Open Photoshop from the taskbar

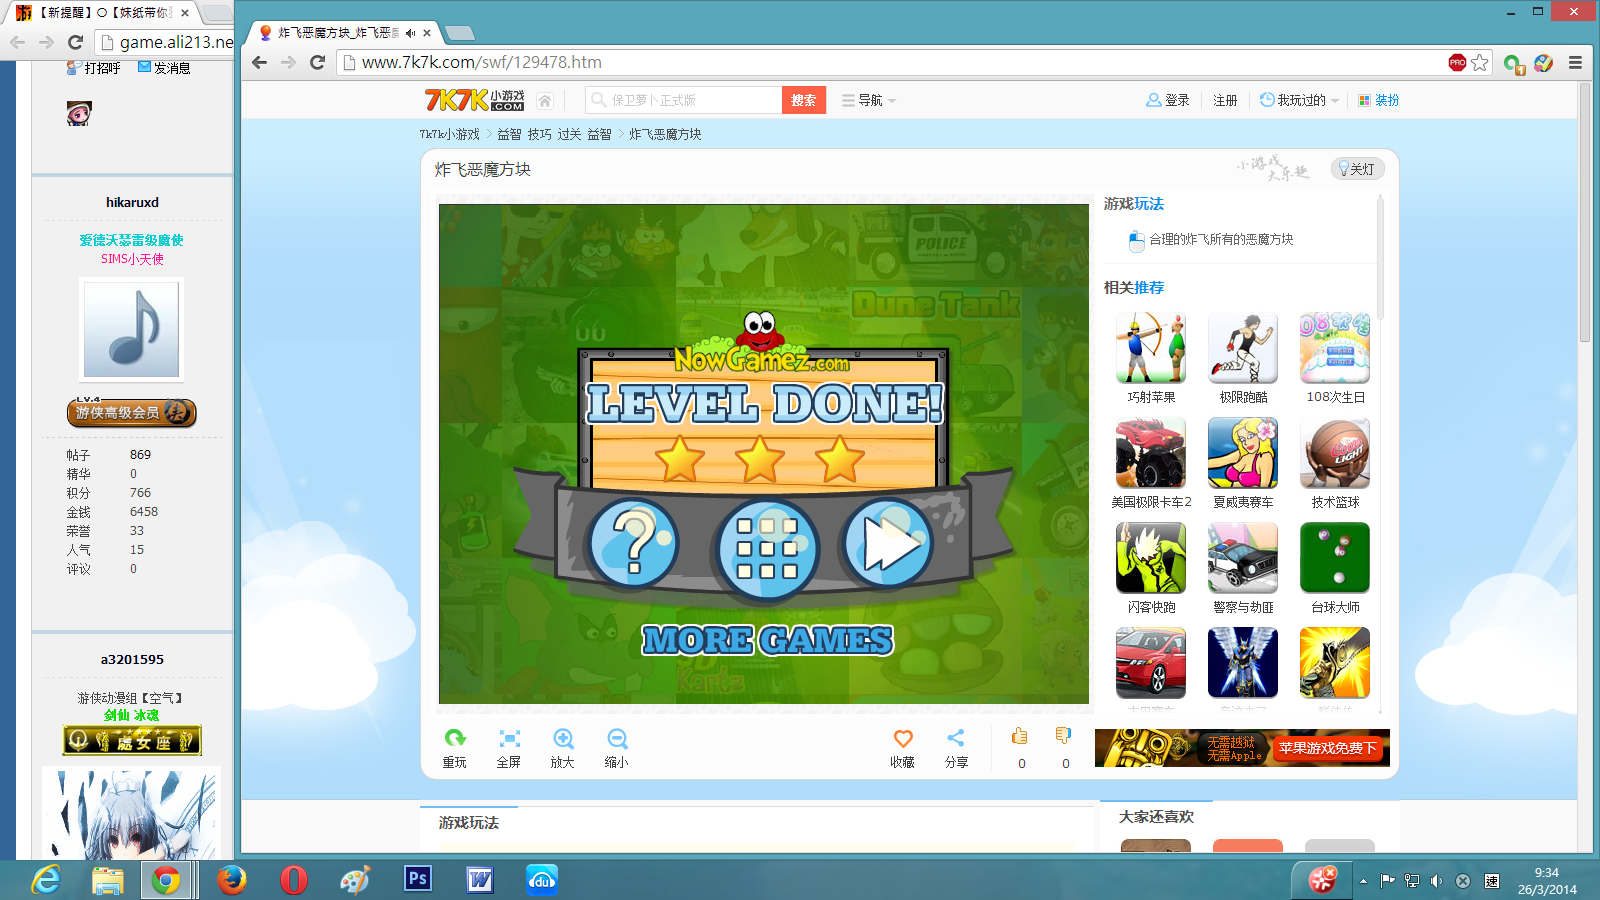pos(418,879)
